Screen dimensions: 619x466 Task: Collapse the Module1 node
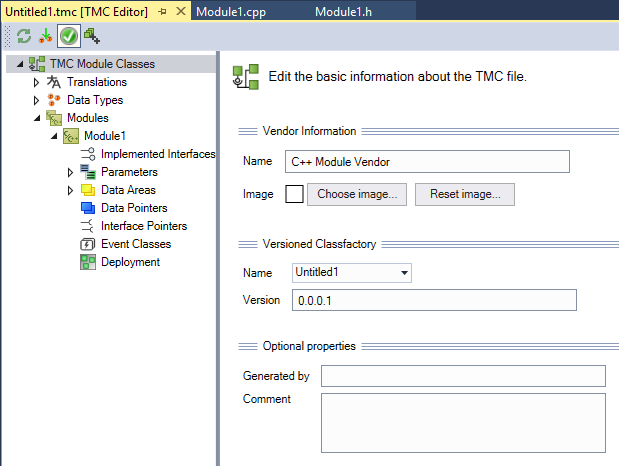54,137
